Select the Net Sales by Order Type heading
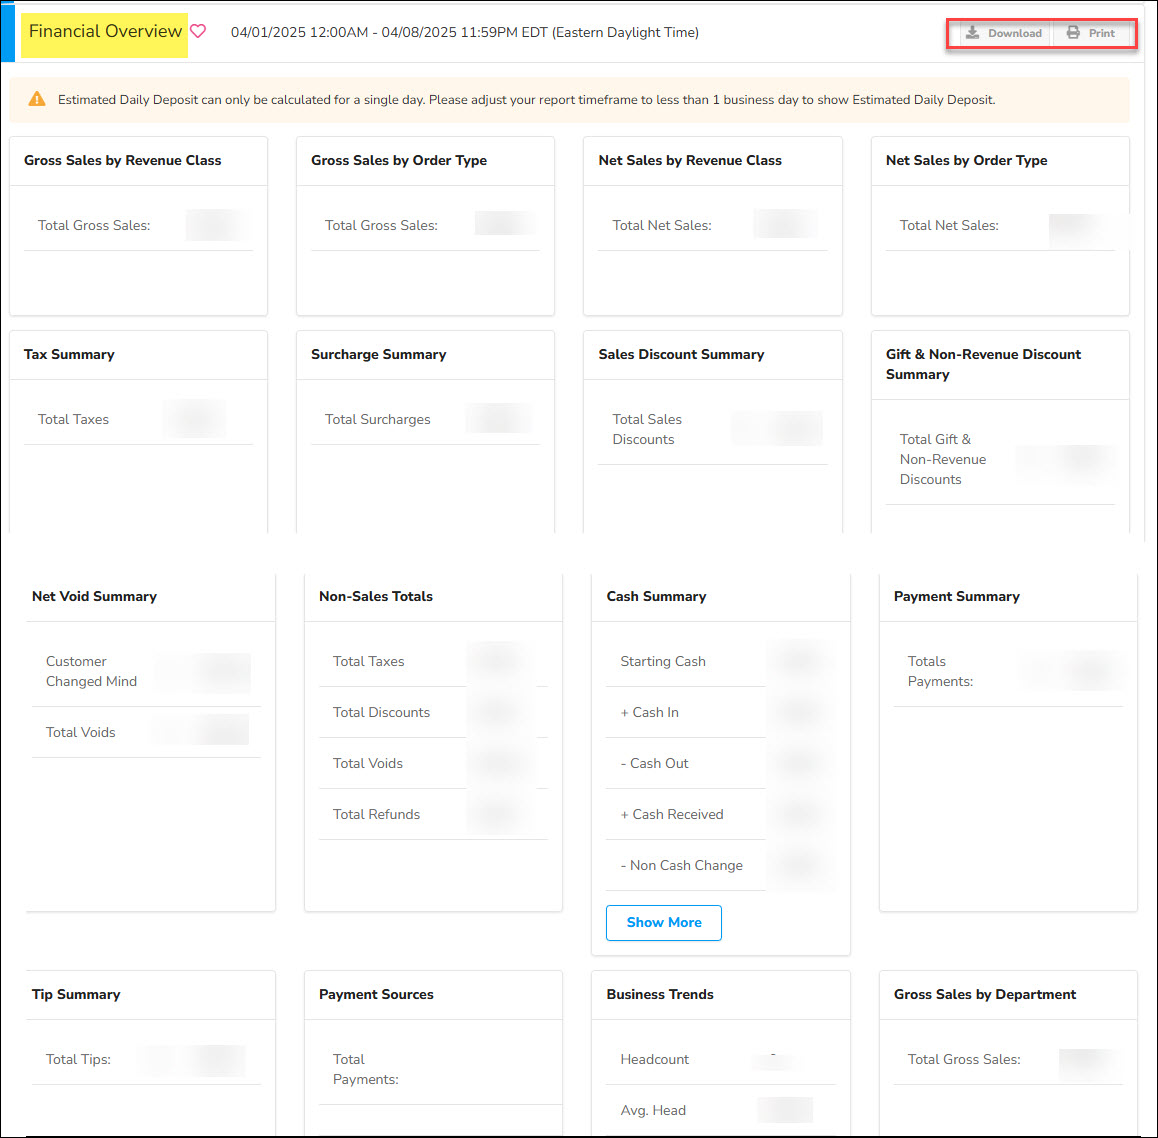This screenshot has width=1158, height=1138. pos(966,160)
